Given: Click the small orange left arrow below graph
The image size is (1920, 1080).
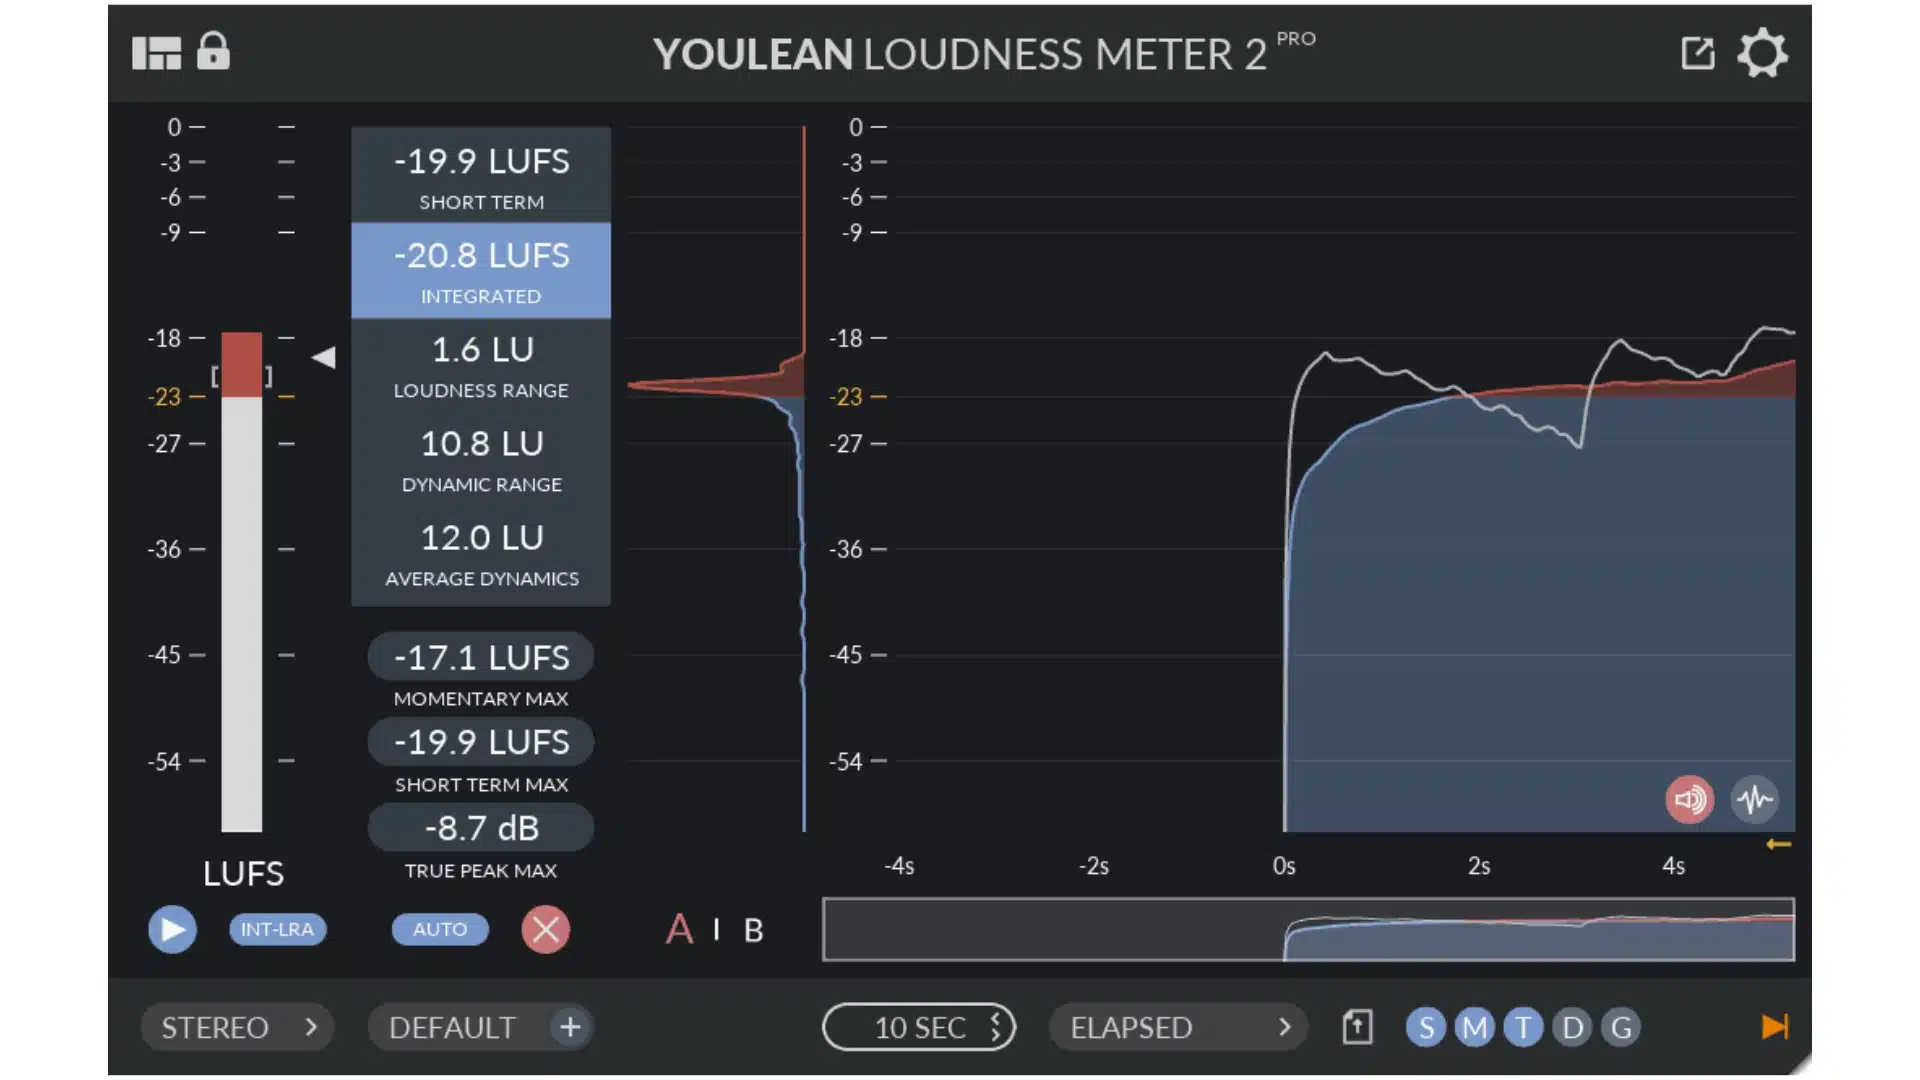Looking at the screenshot, I should click(1778, 845).
